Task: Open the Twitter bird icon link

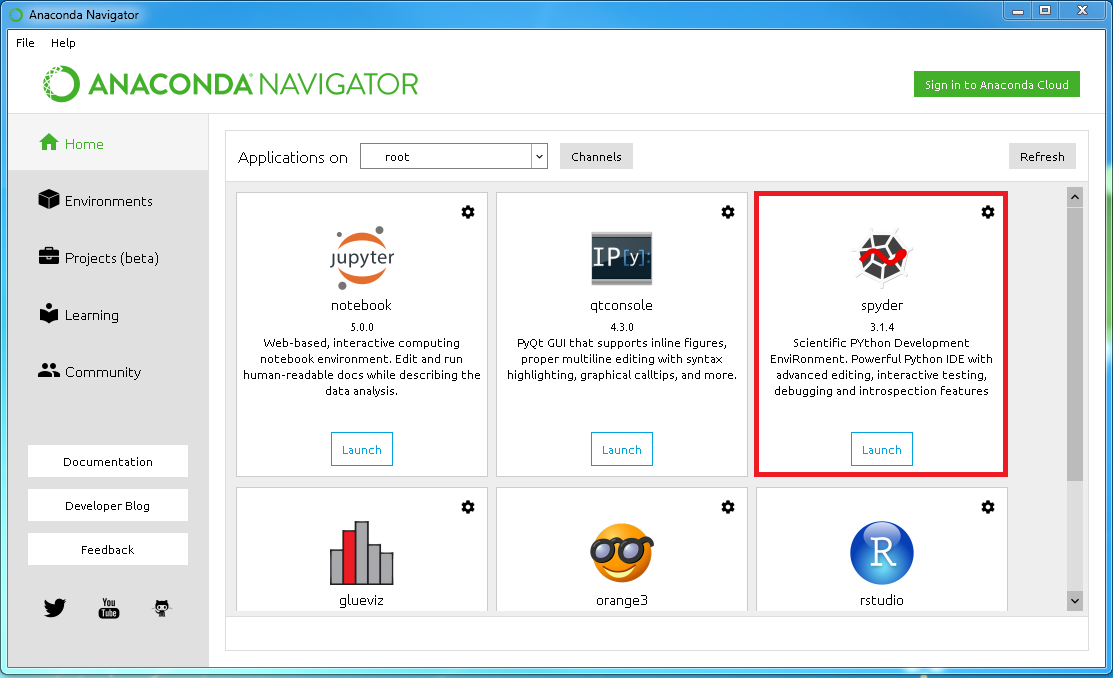Action: coord(55,608)
